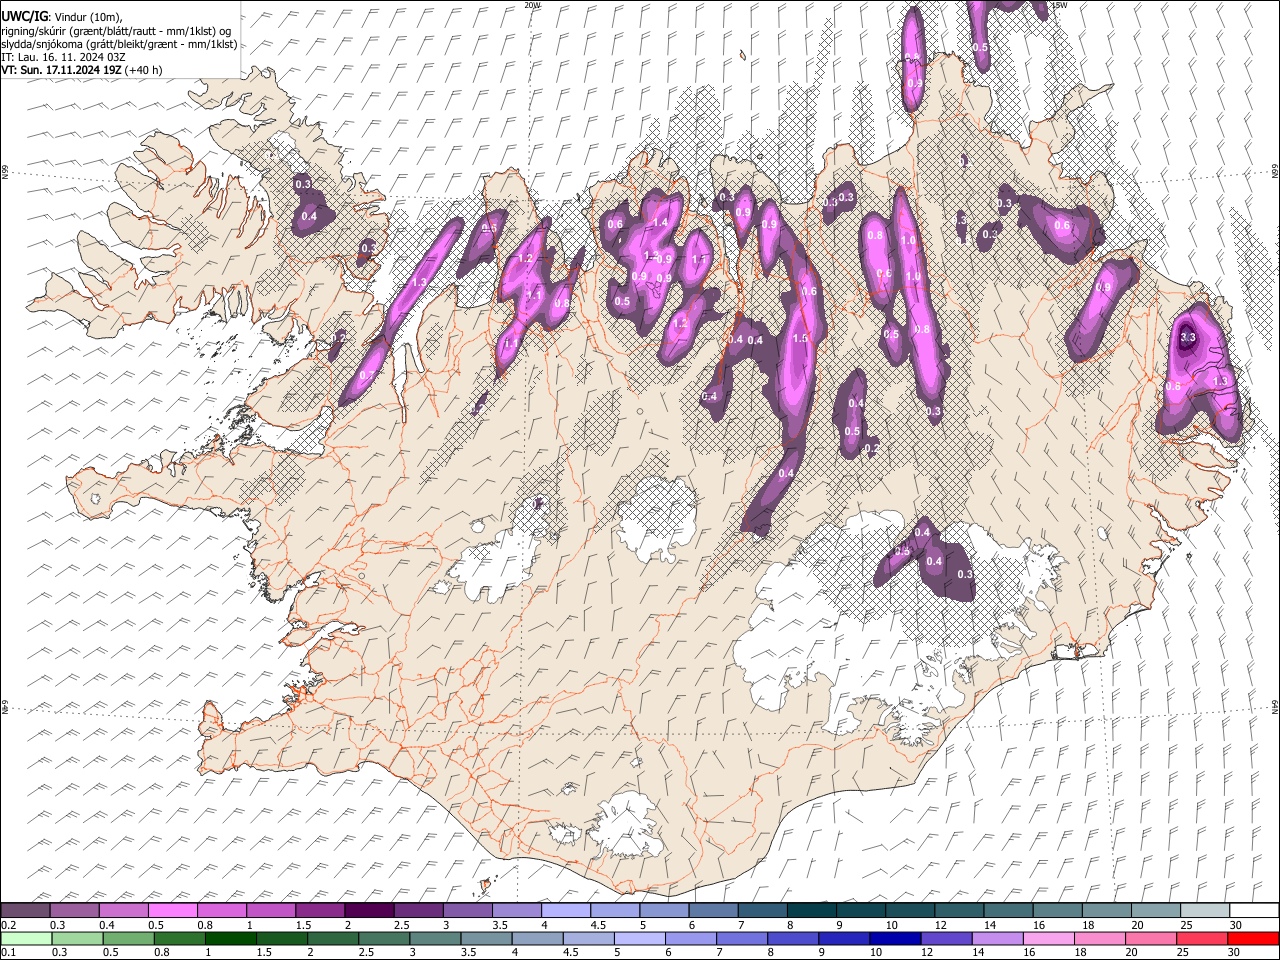Click the 3.3 precipitation value in the east
The image size is (1280, 960).
tap(1188, 338)
